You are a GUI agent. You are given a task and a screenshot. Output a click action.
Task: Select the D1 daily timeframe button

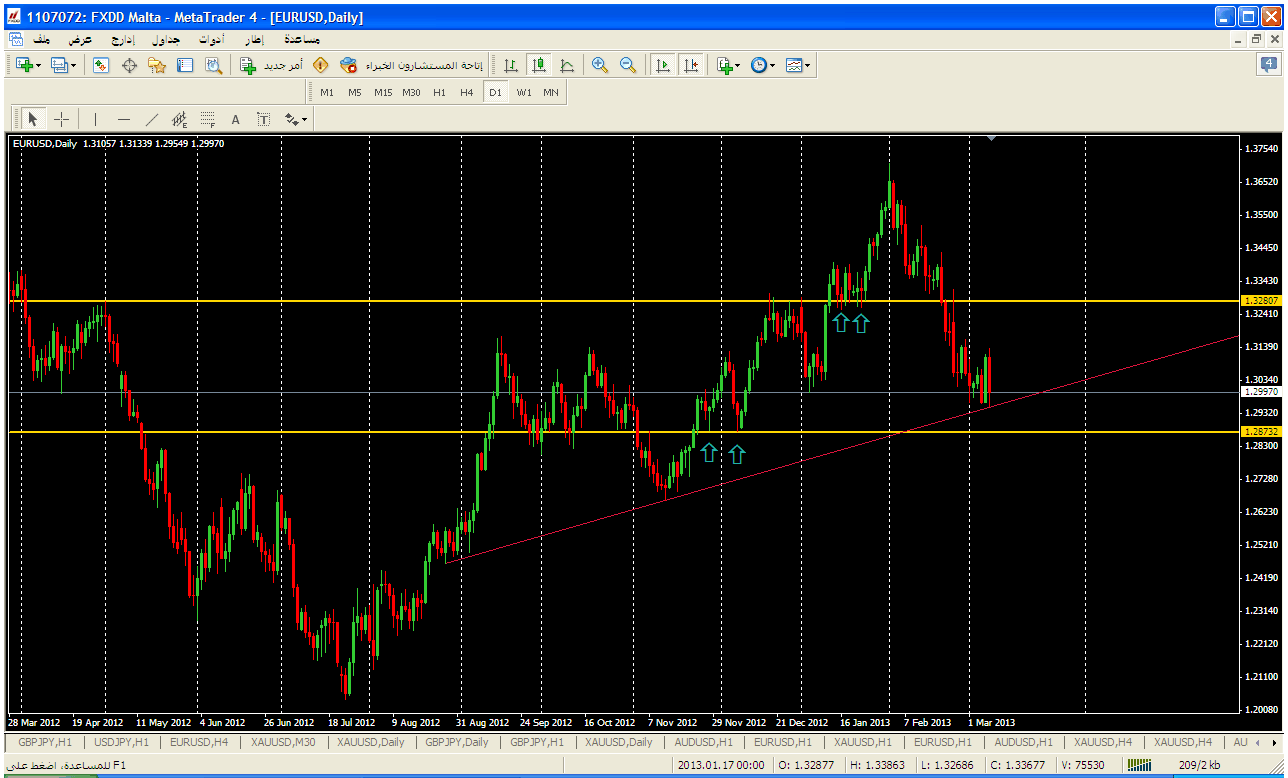495,92
